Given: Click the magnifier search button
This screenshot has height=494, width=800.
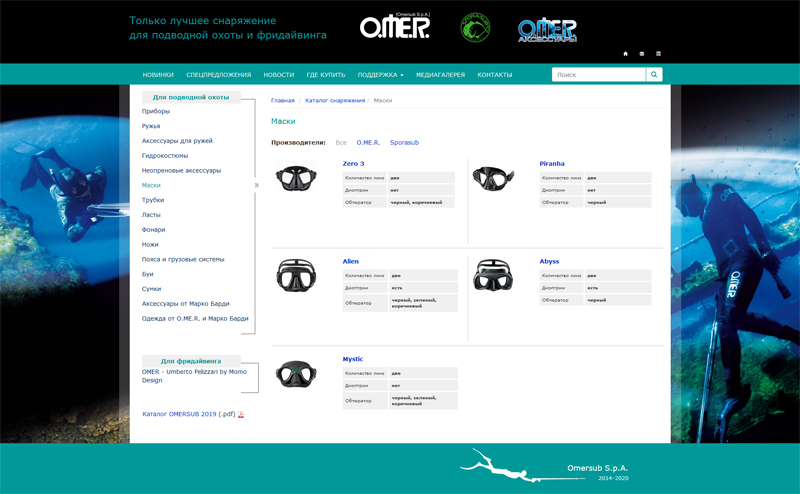Looking at the screenshot, I should tap(654, 75).
